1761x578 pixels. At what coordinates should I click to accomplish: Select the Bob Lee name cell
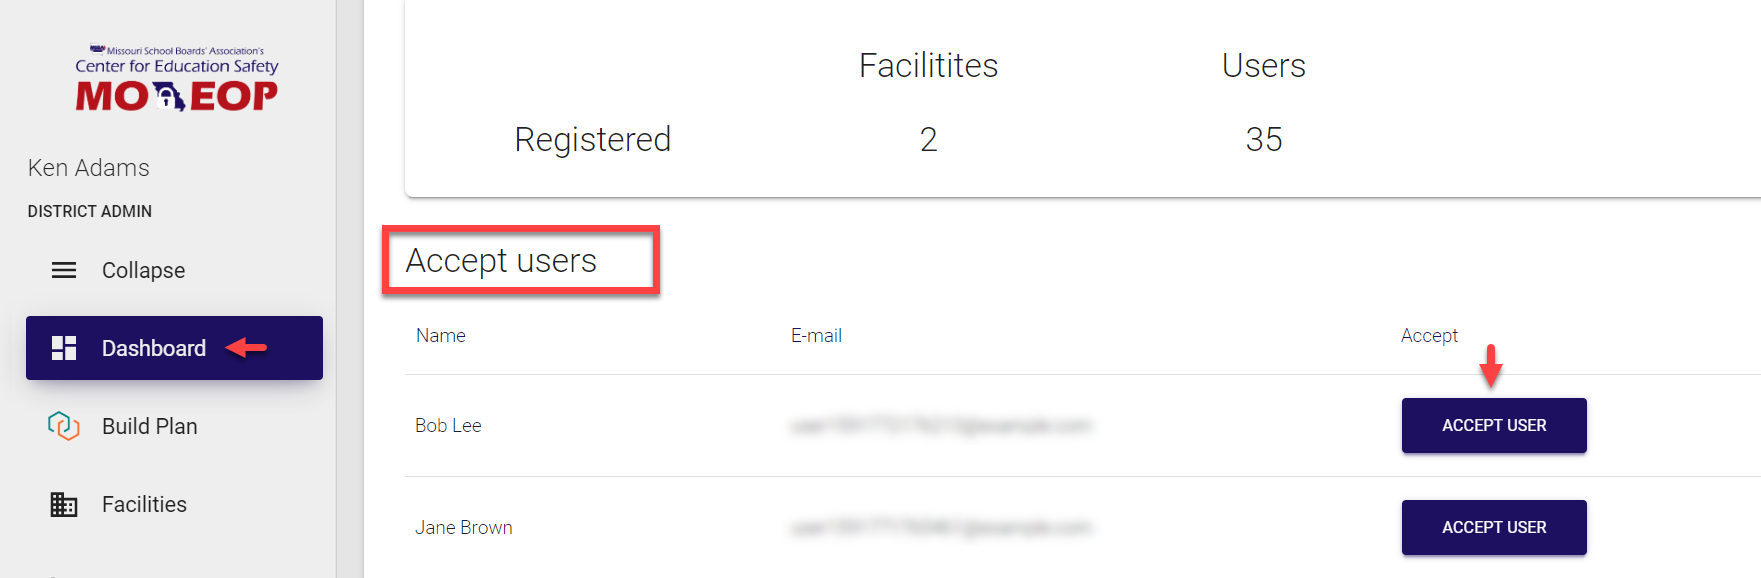tap(448, 426)
